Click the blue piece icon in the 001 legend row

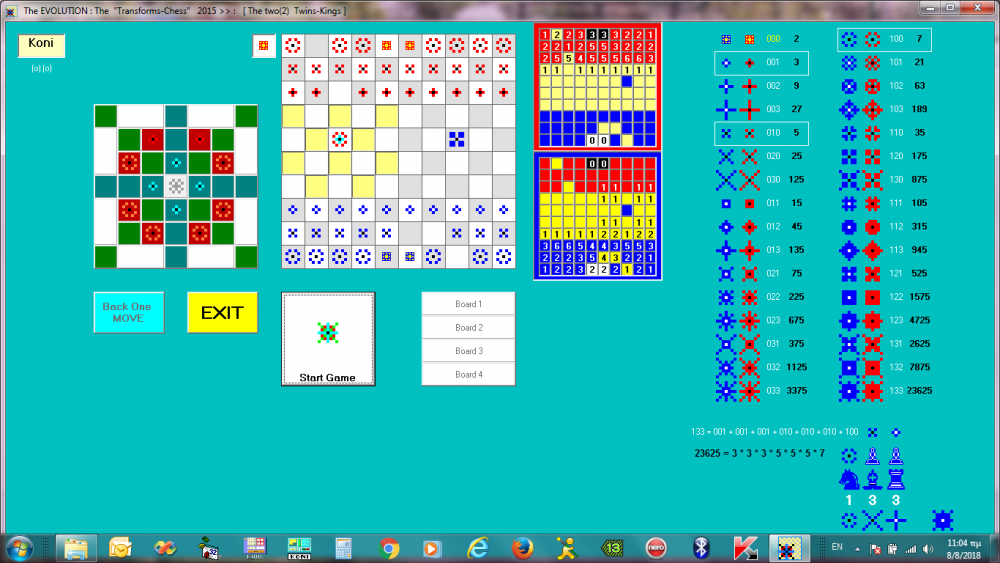coord(726,62)
